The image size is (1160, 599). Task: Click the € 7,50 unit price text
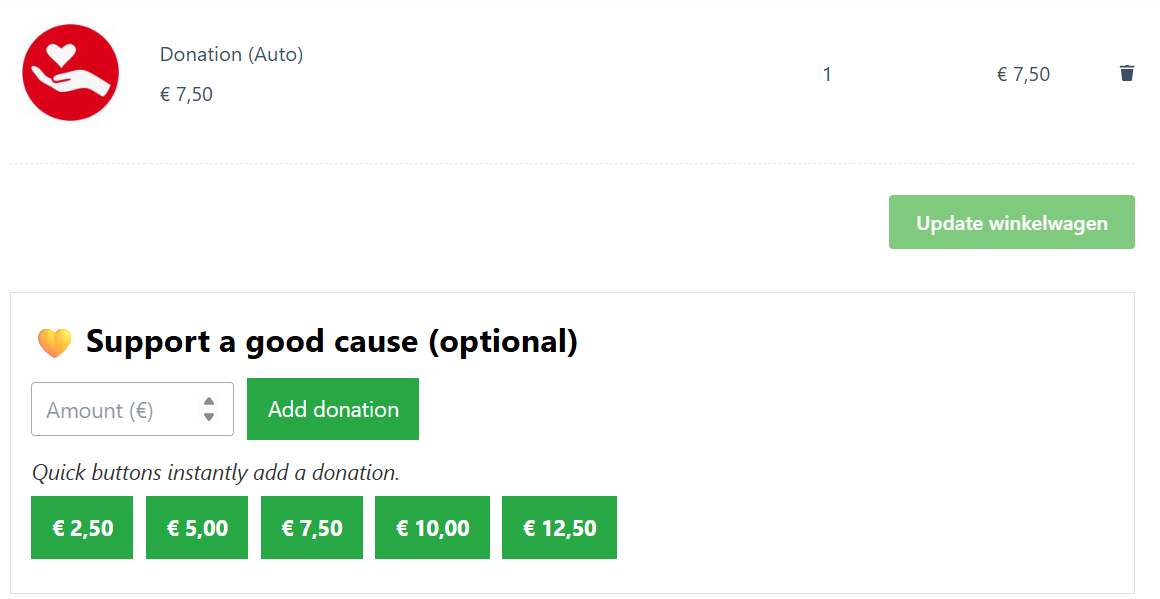pyautogui.click(x=187, y=94)
